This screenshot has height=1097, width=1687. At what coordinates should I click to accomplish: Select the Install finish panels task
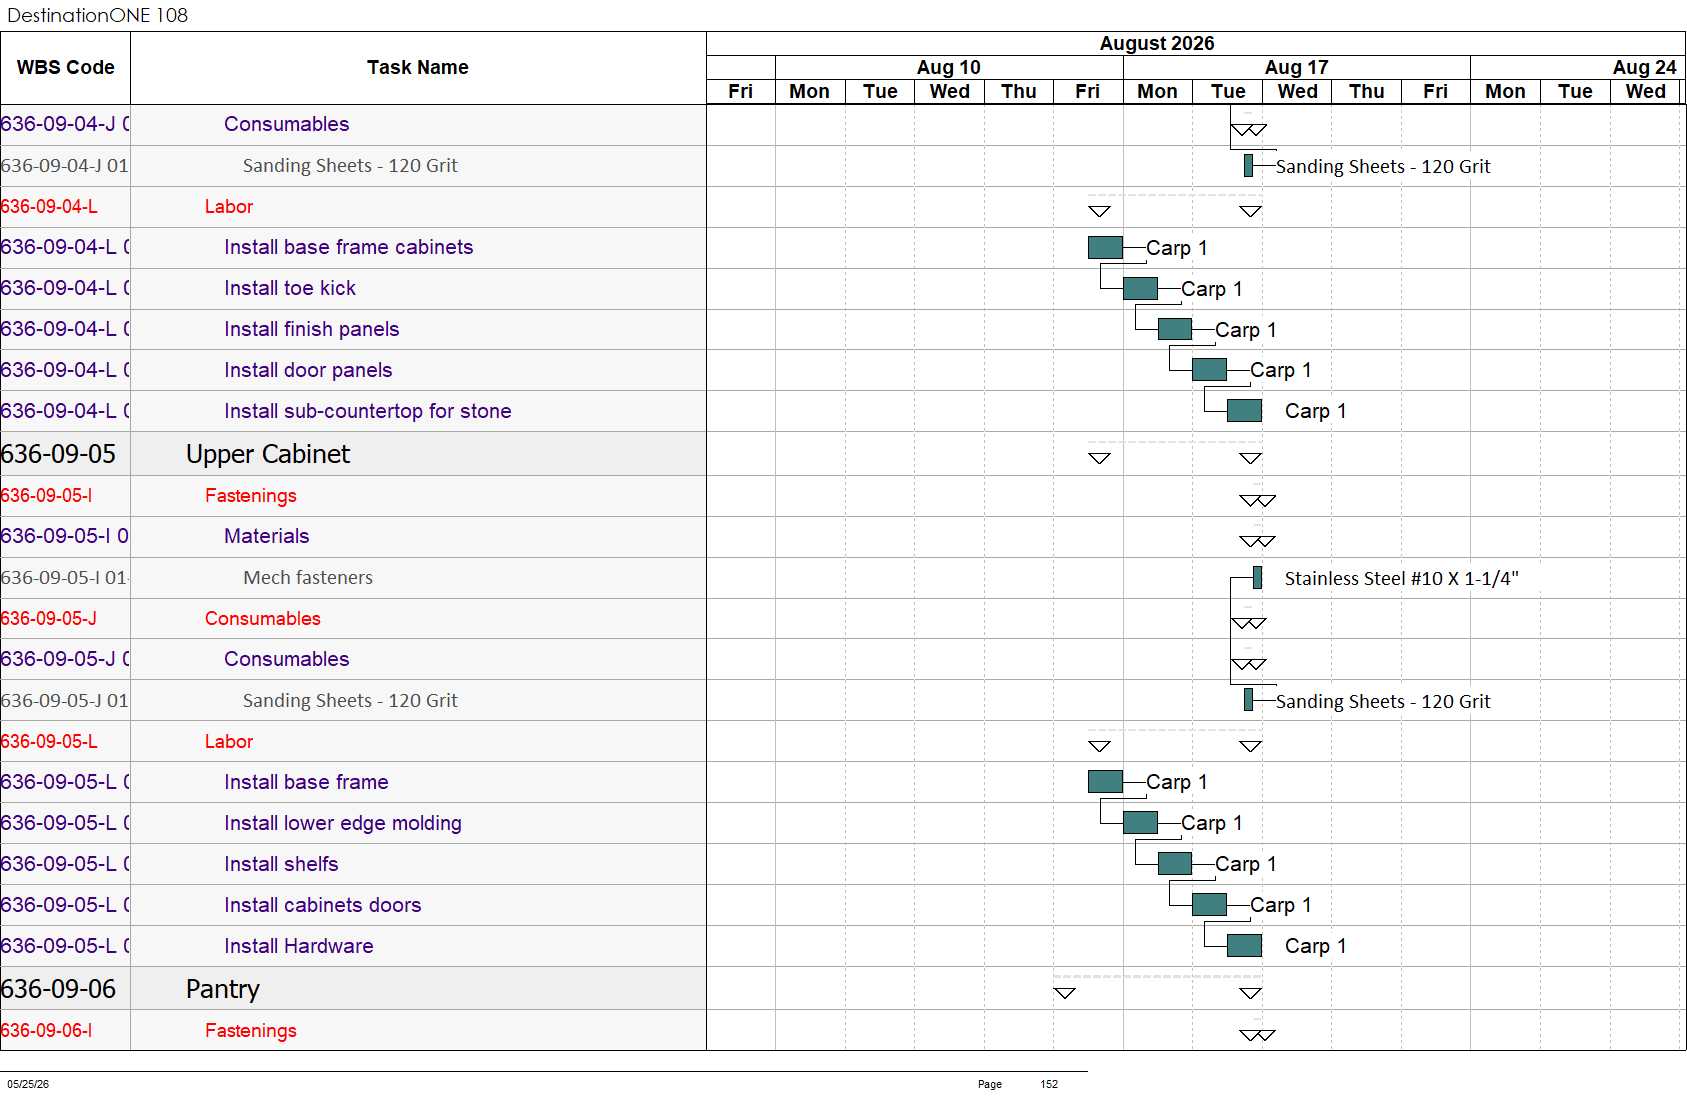point(312,329)
